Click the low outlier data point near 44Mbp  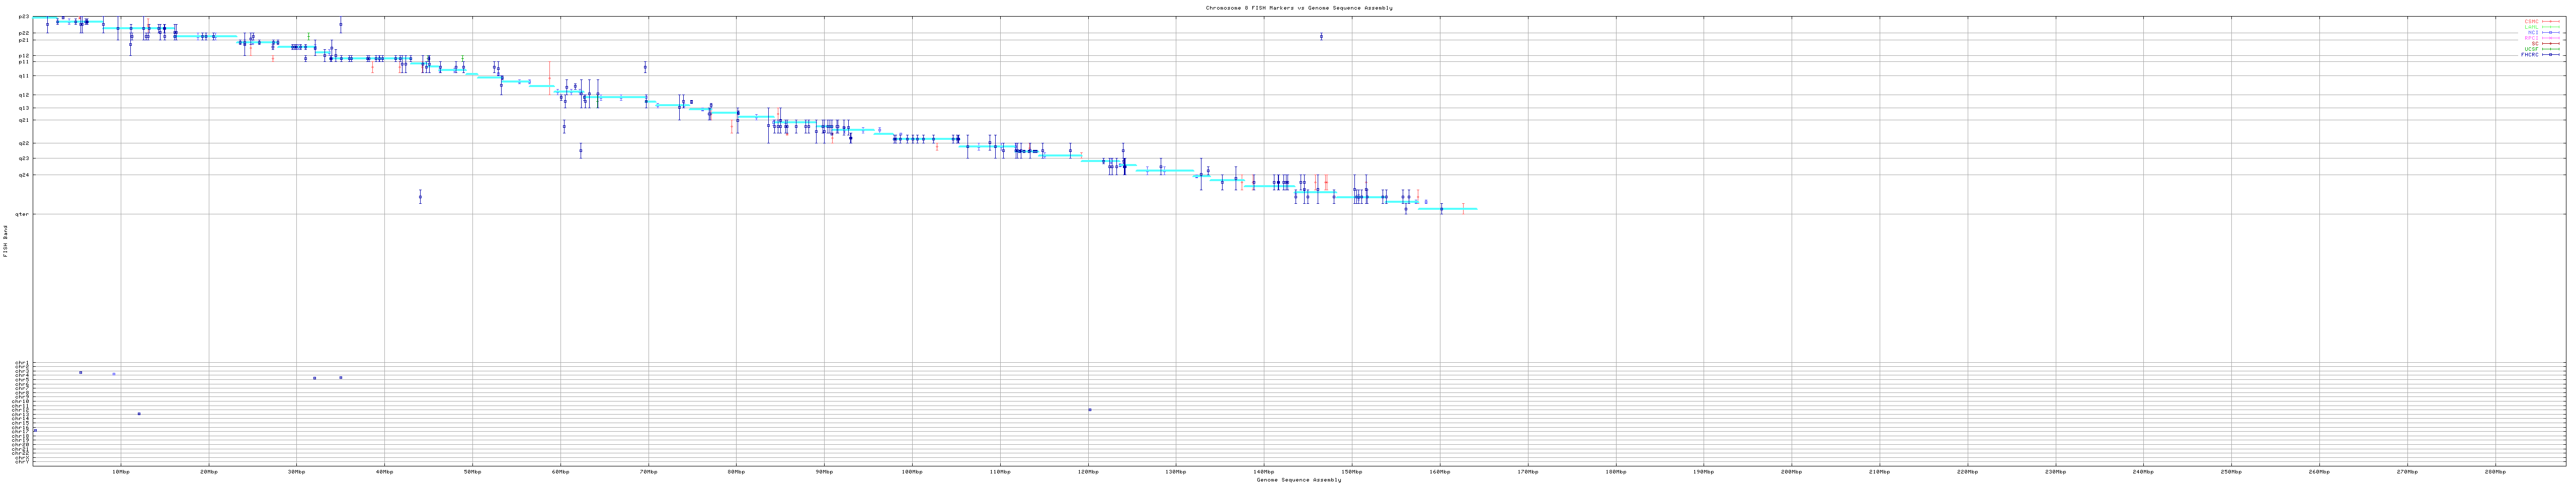(420, 197)
